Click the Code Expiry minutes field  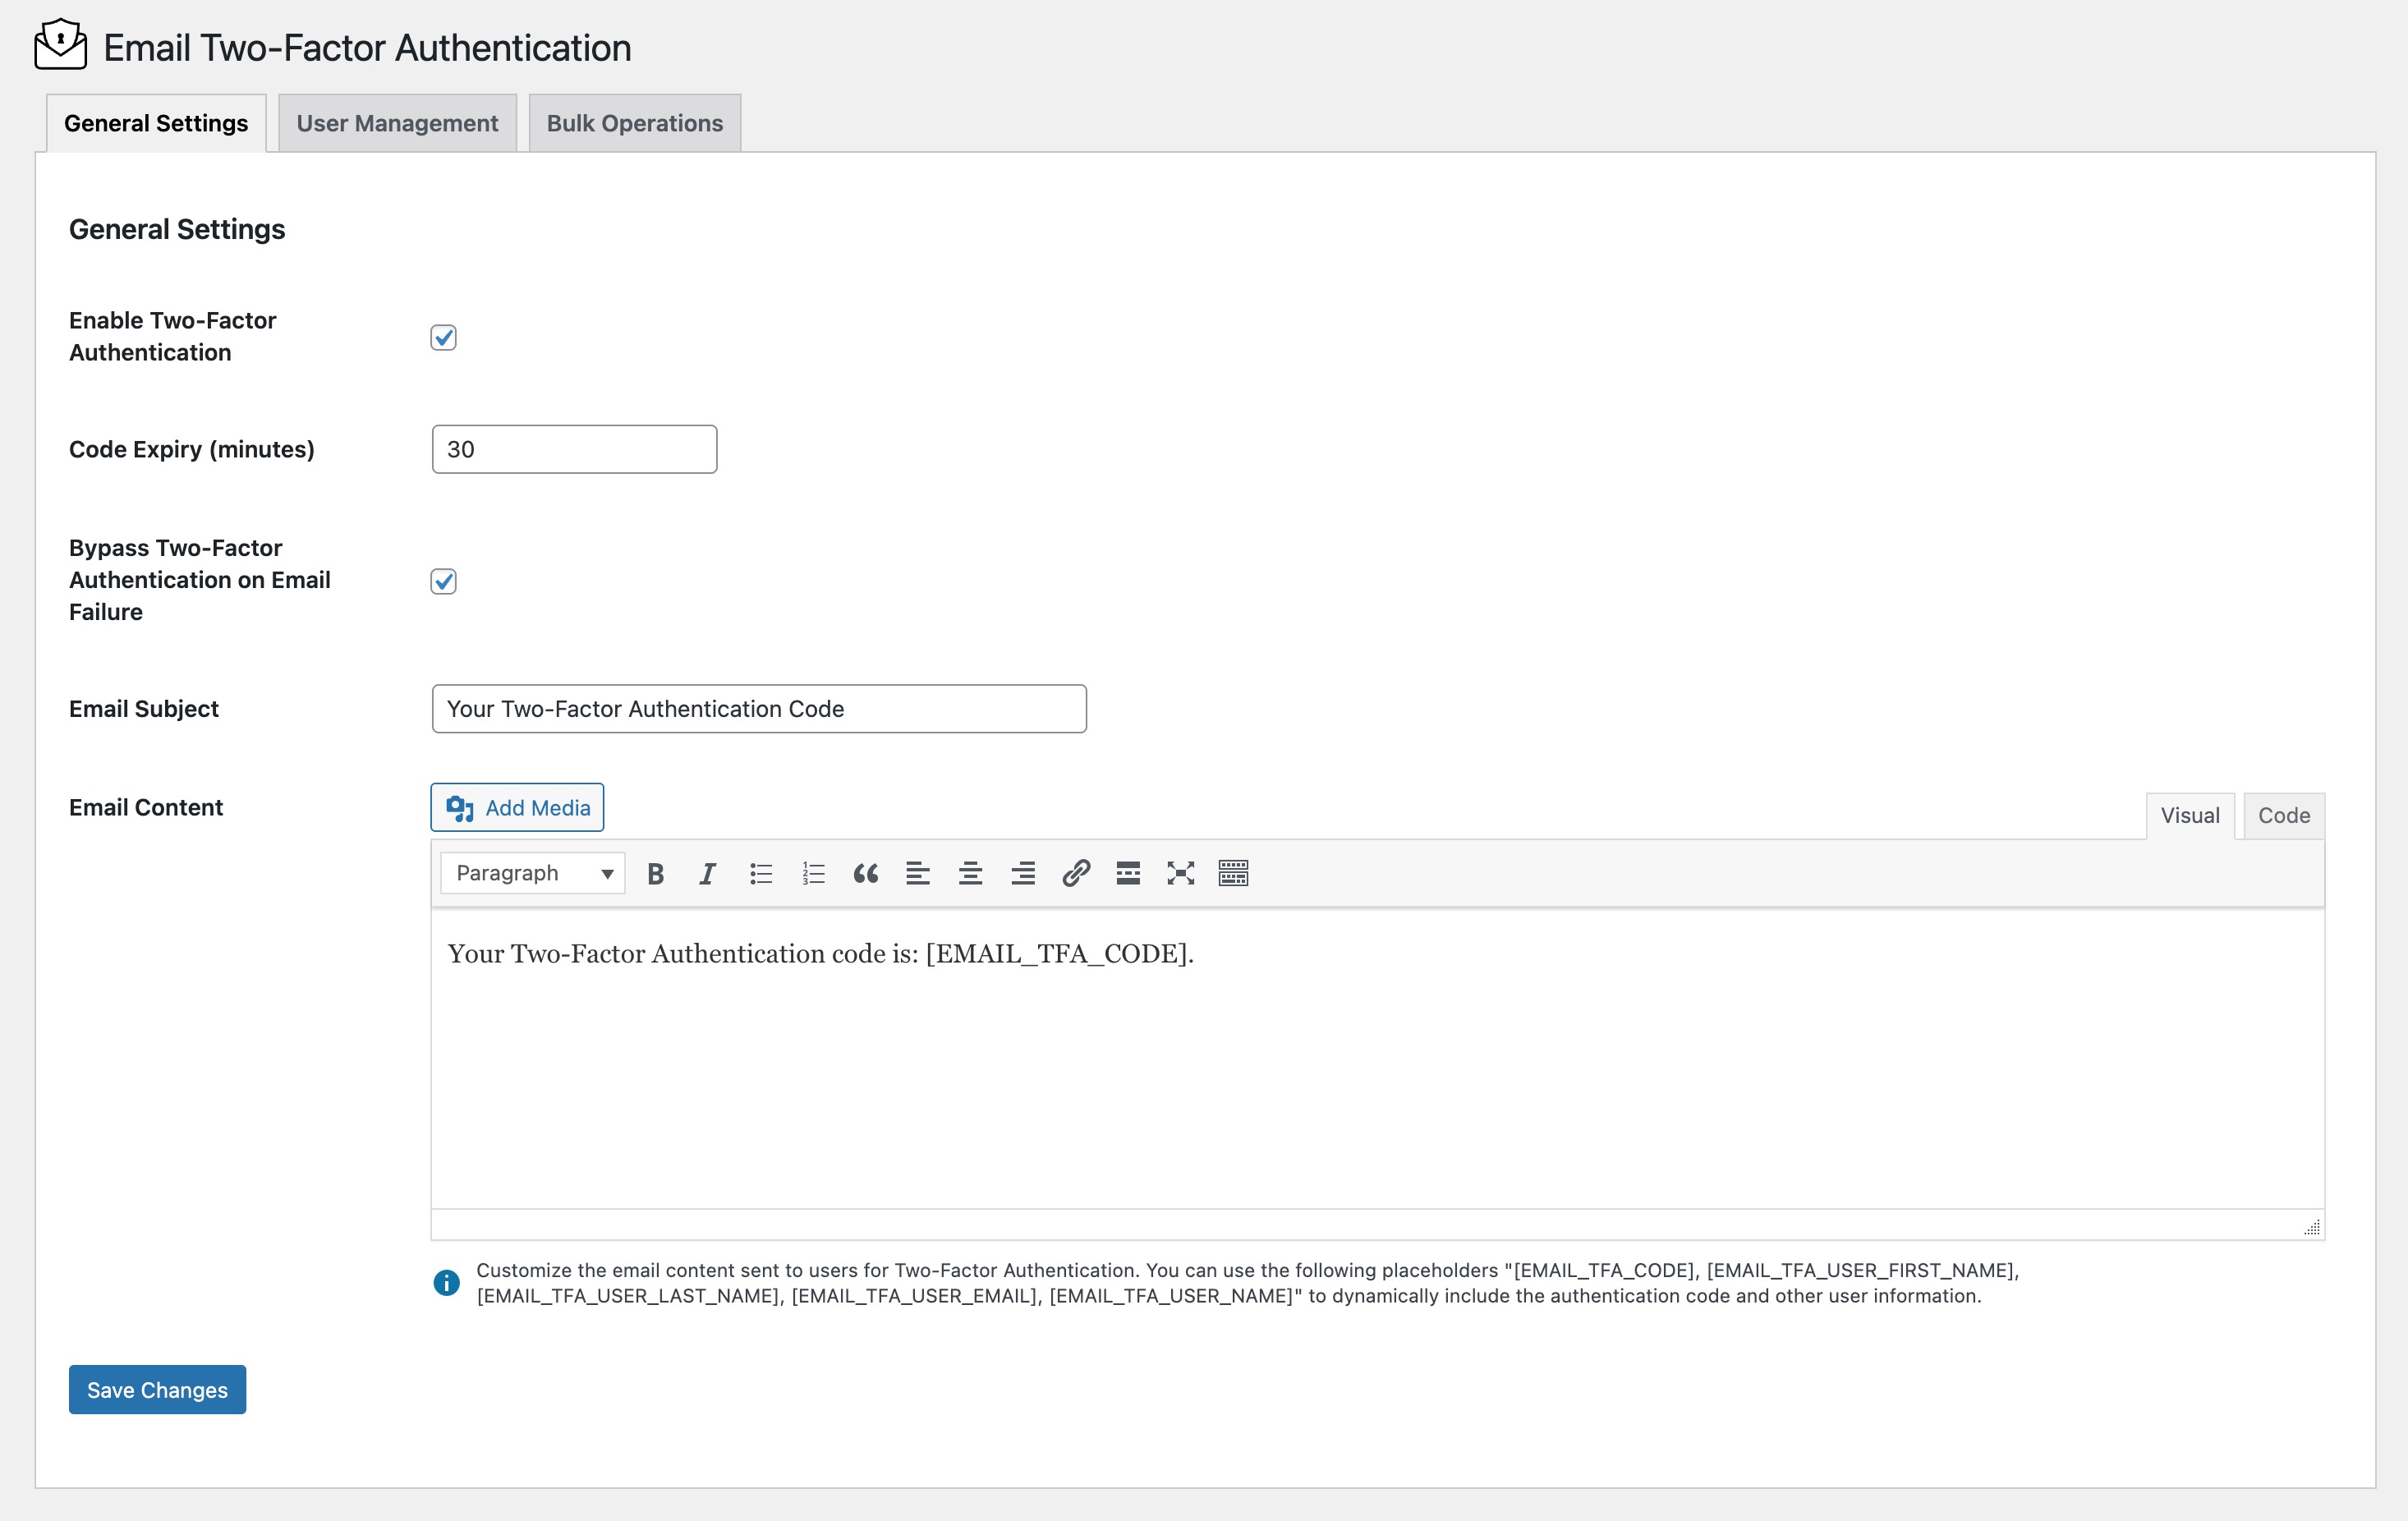574,449
